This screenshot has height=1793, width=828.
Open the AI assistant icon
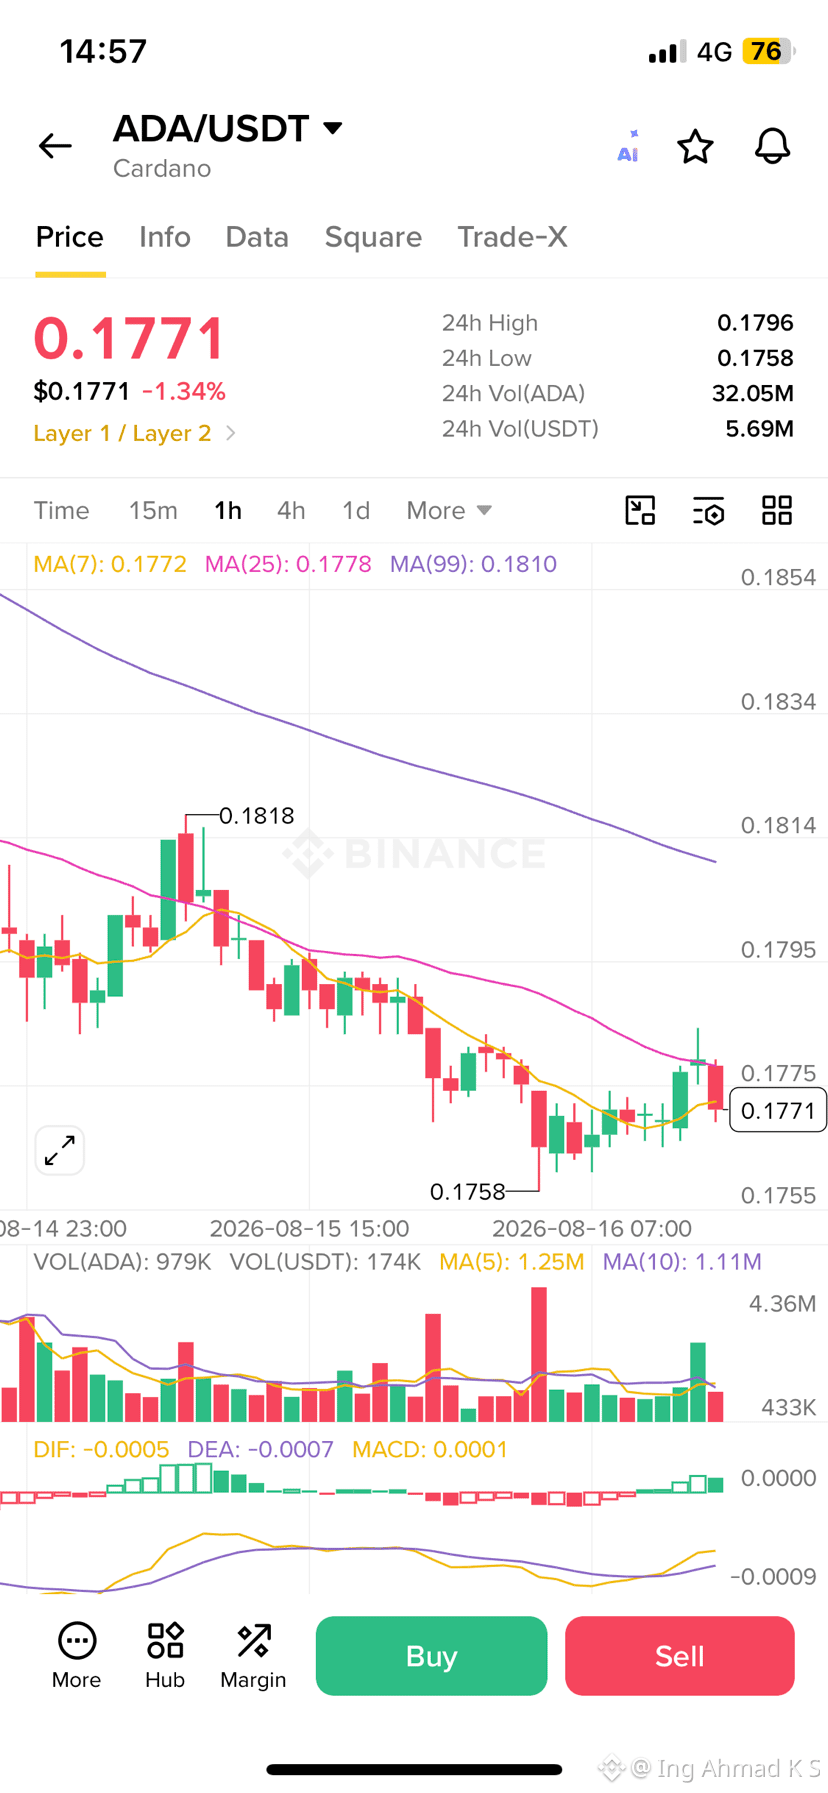coord(628,146)
